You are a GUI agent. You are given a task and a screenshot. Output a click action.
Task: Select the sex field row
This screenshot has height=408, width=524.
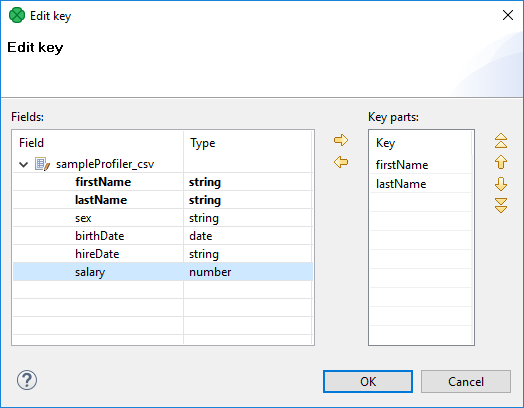[163, 218]
